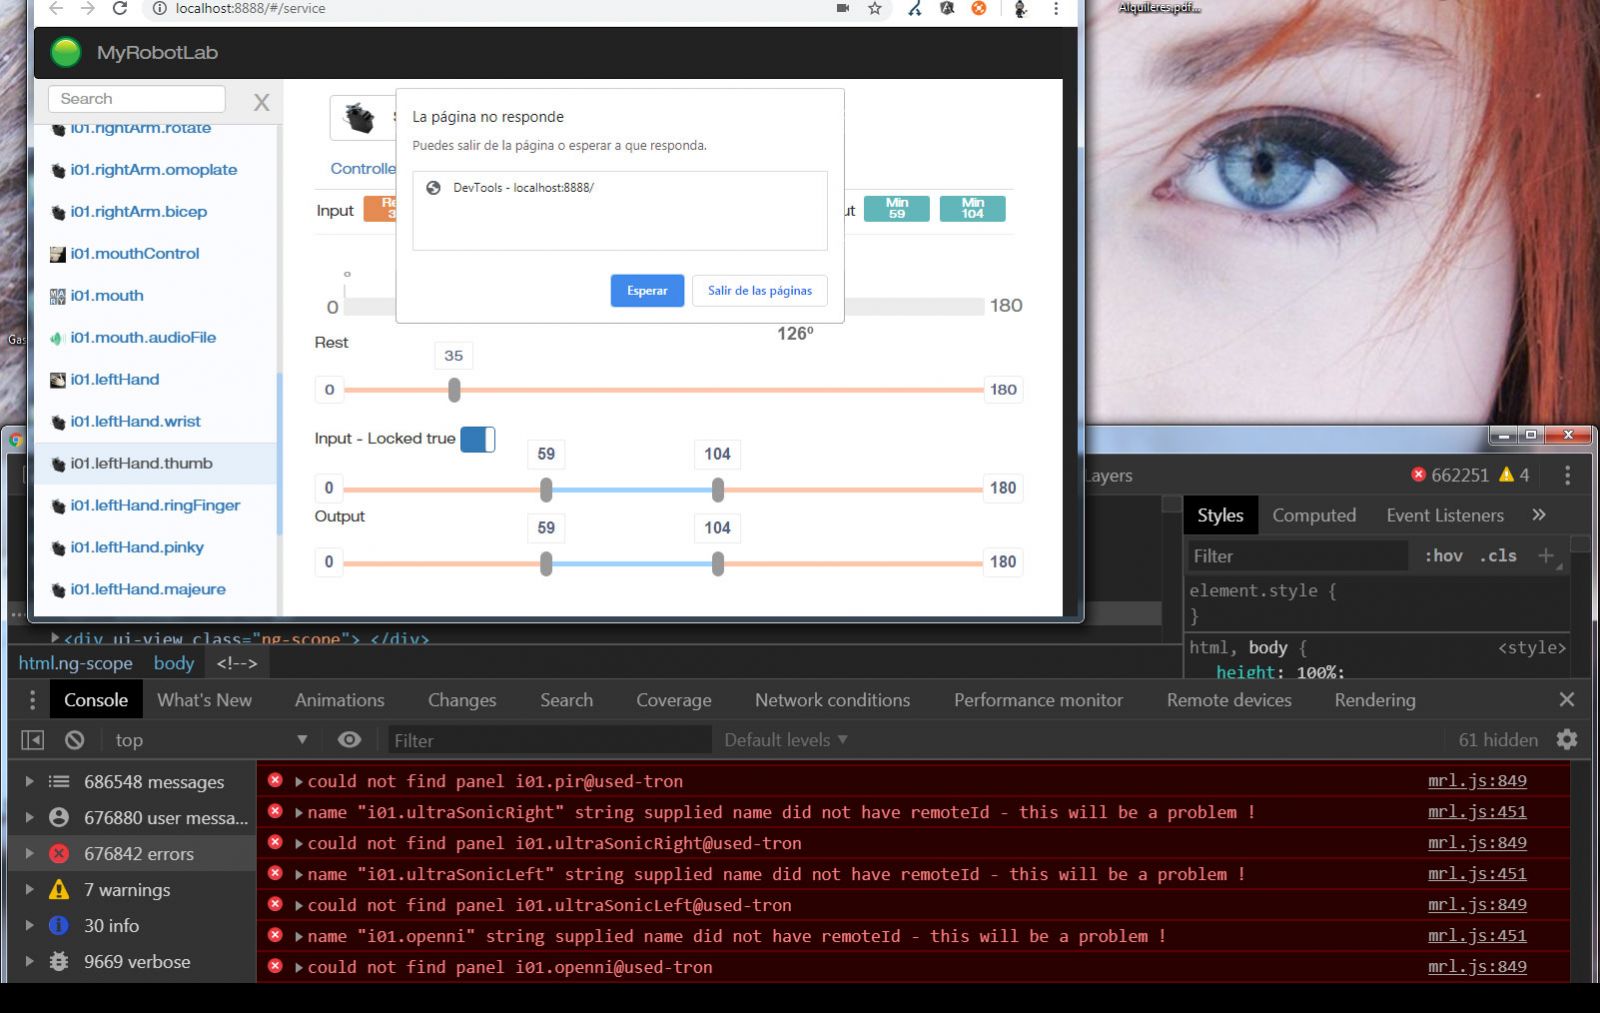Select i01.mouthControl in the service list
This screenshot has height=1013, width=1600.
coord(135,254)
